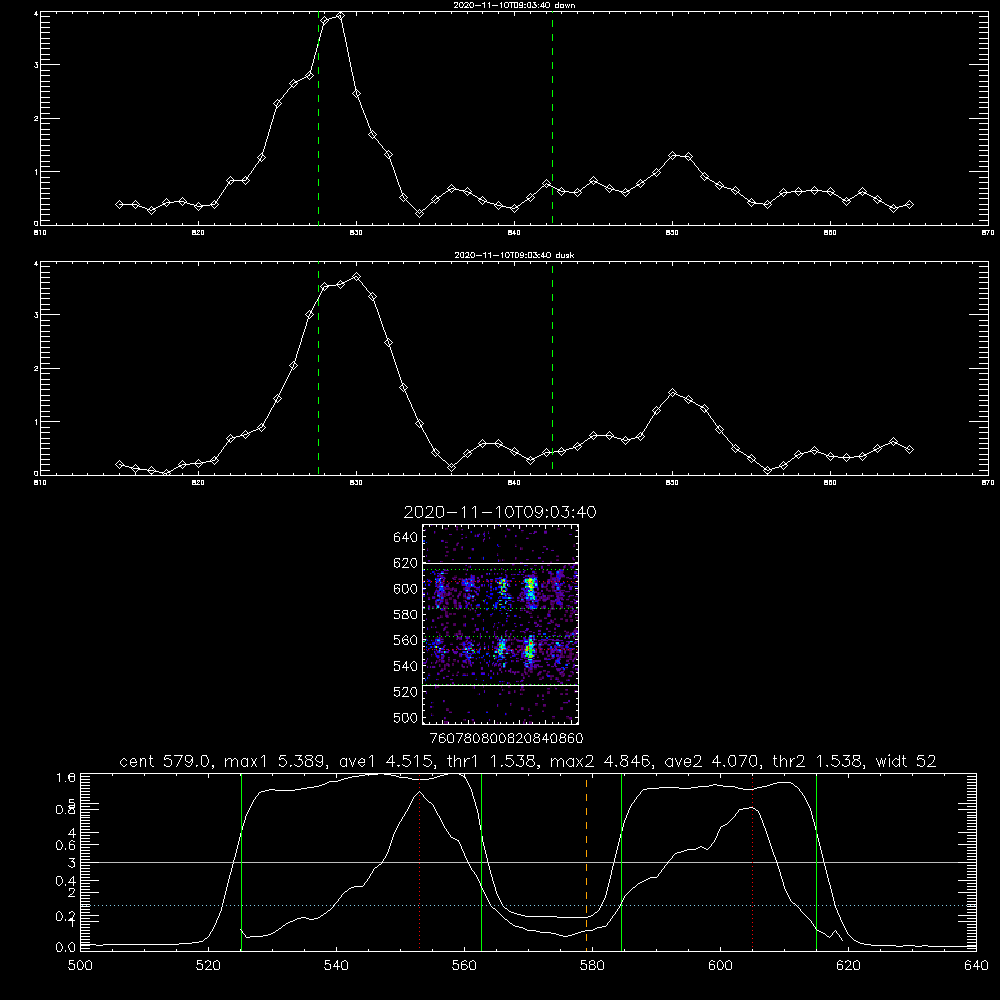The image size is (1000, 1000).
Task: Click y-axis label '0.0' on bottom plot
Action: [x=66, y=947]
